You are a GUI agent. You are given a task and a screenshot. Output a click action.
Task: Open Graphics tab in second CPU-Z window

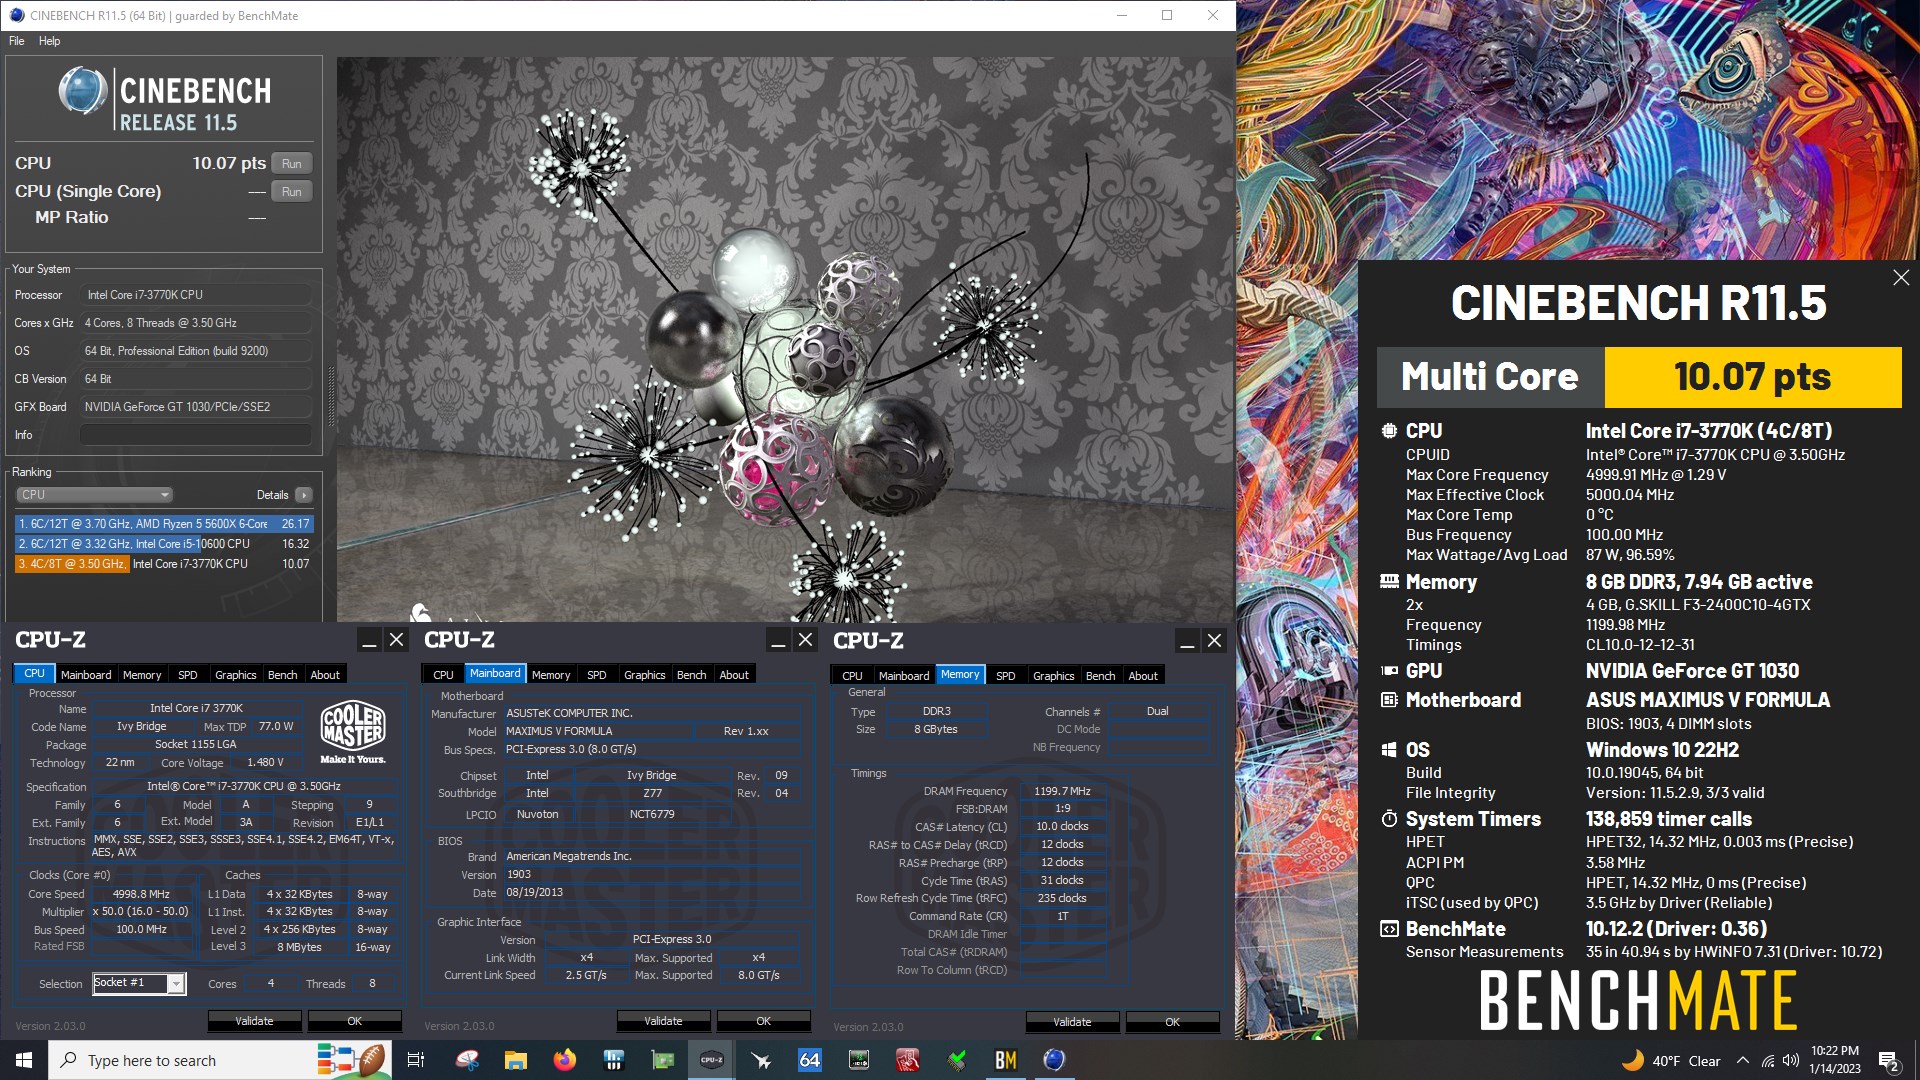coord(645,675)
